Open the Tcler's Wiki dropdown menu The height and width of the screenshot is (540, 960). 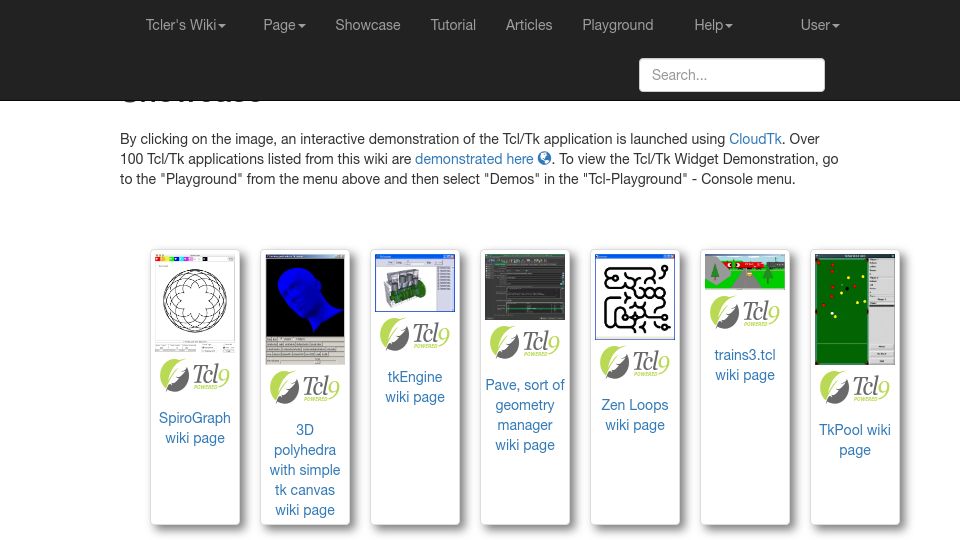coord(186,25)
